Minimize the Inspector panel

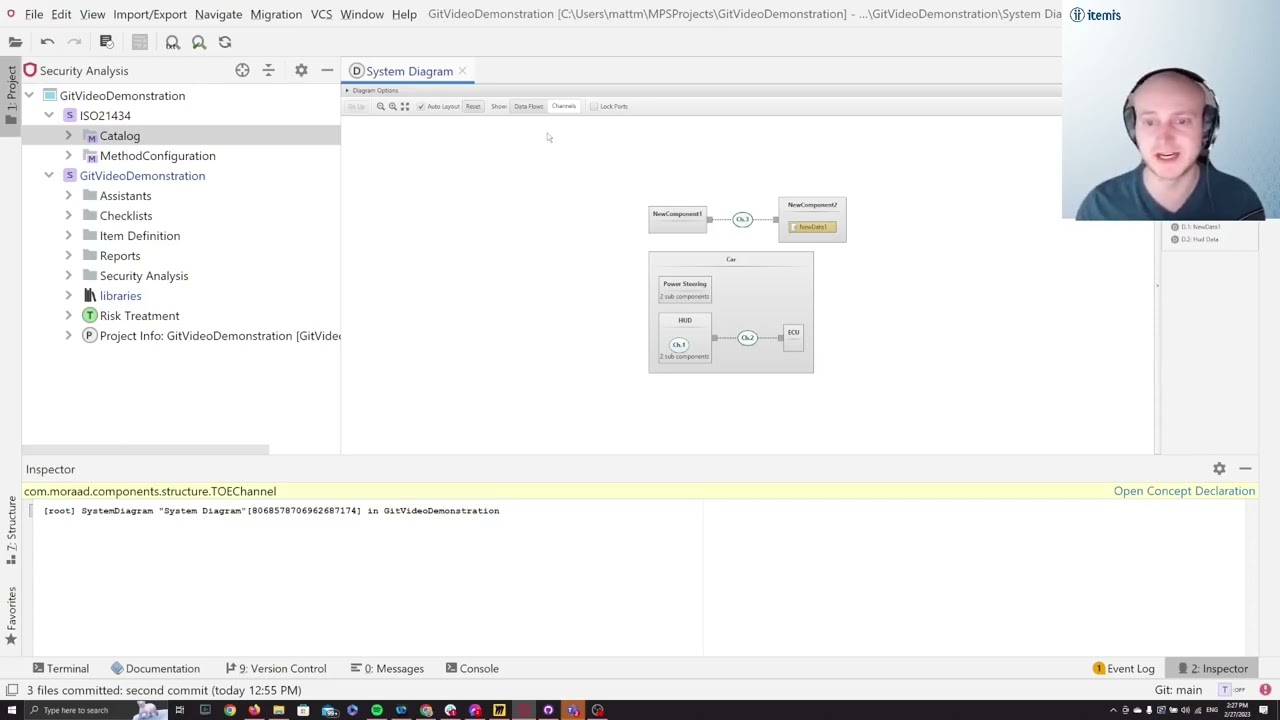pos(1245,468)
